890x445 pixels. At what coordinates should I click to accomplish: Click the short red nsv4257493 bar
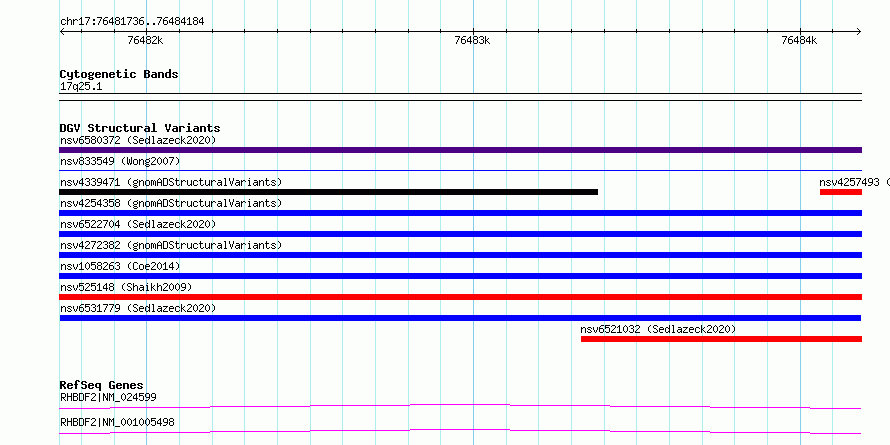[x=841, y=192]
